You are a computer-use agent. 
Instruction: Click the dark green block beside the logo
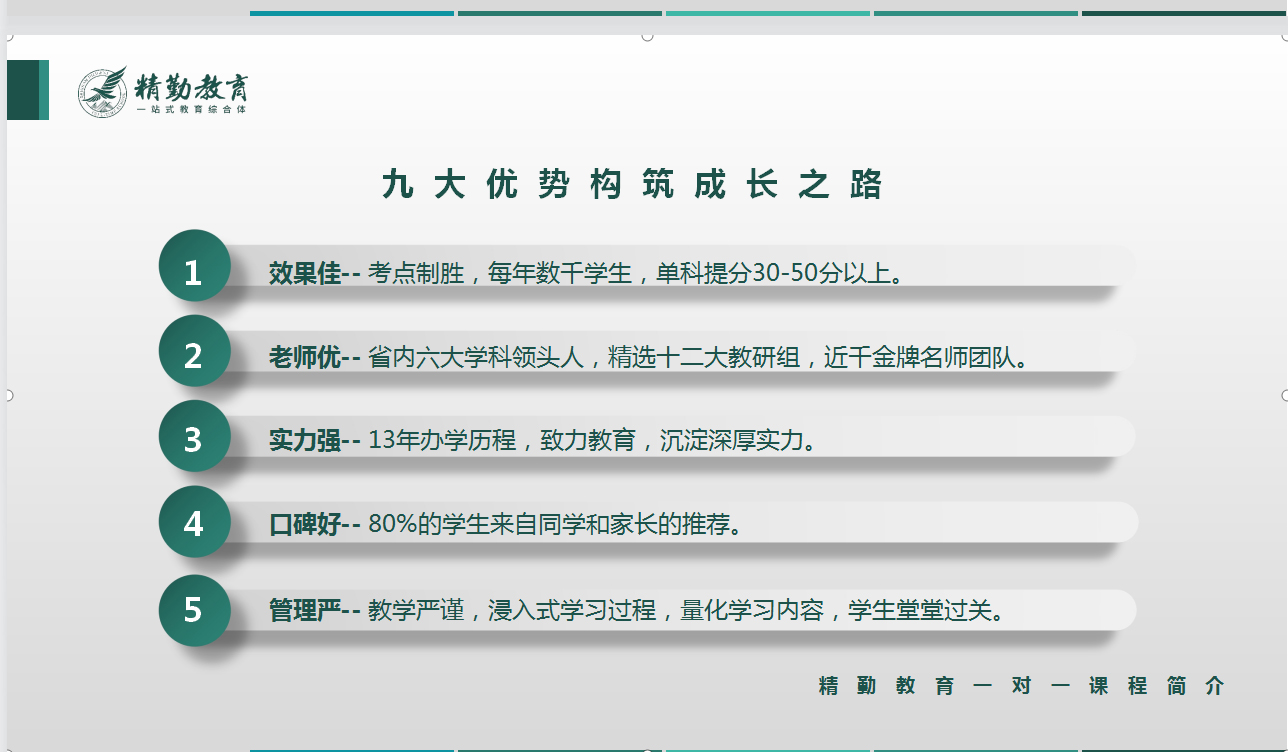pyautogui.click(x=24, y=90)
